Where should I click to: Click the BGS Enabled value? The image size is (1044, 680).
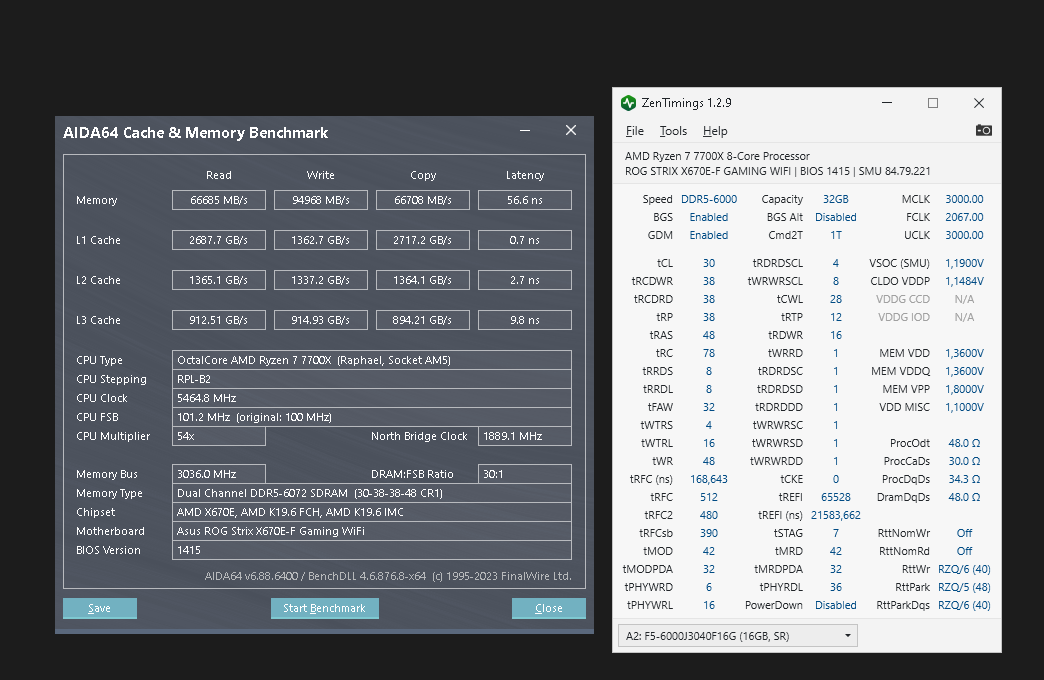(x=708, y=217)
